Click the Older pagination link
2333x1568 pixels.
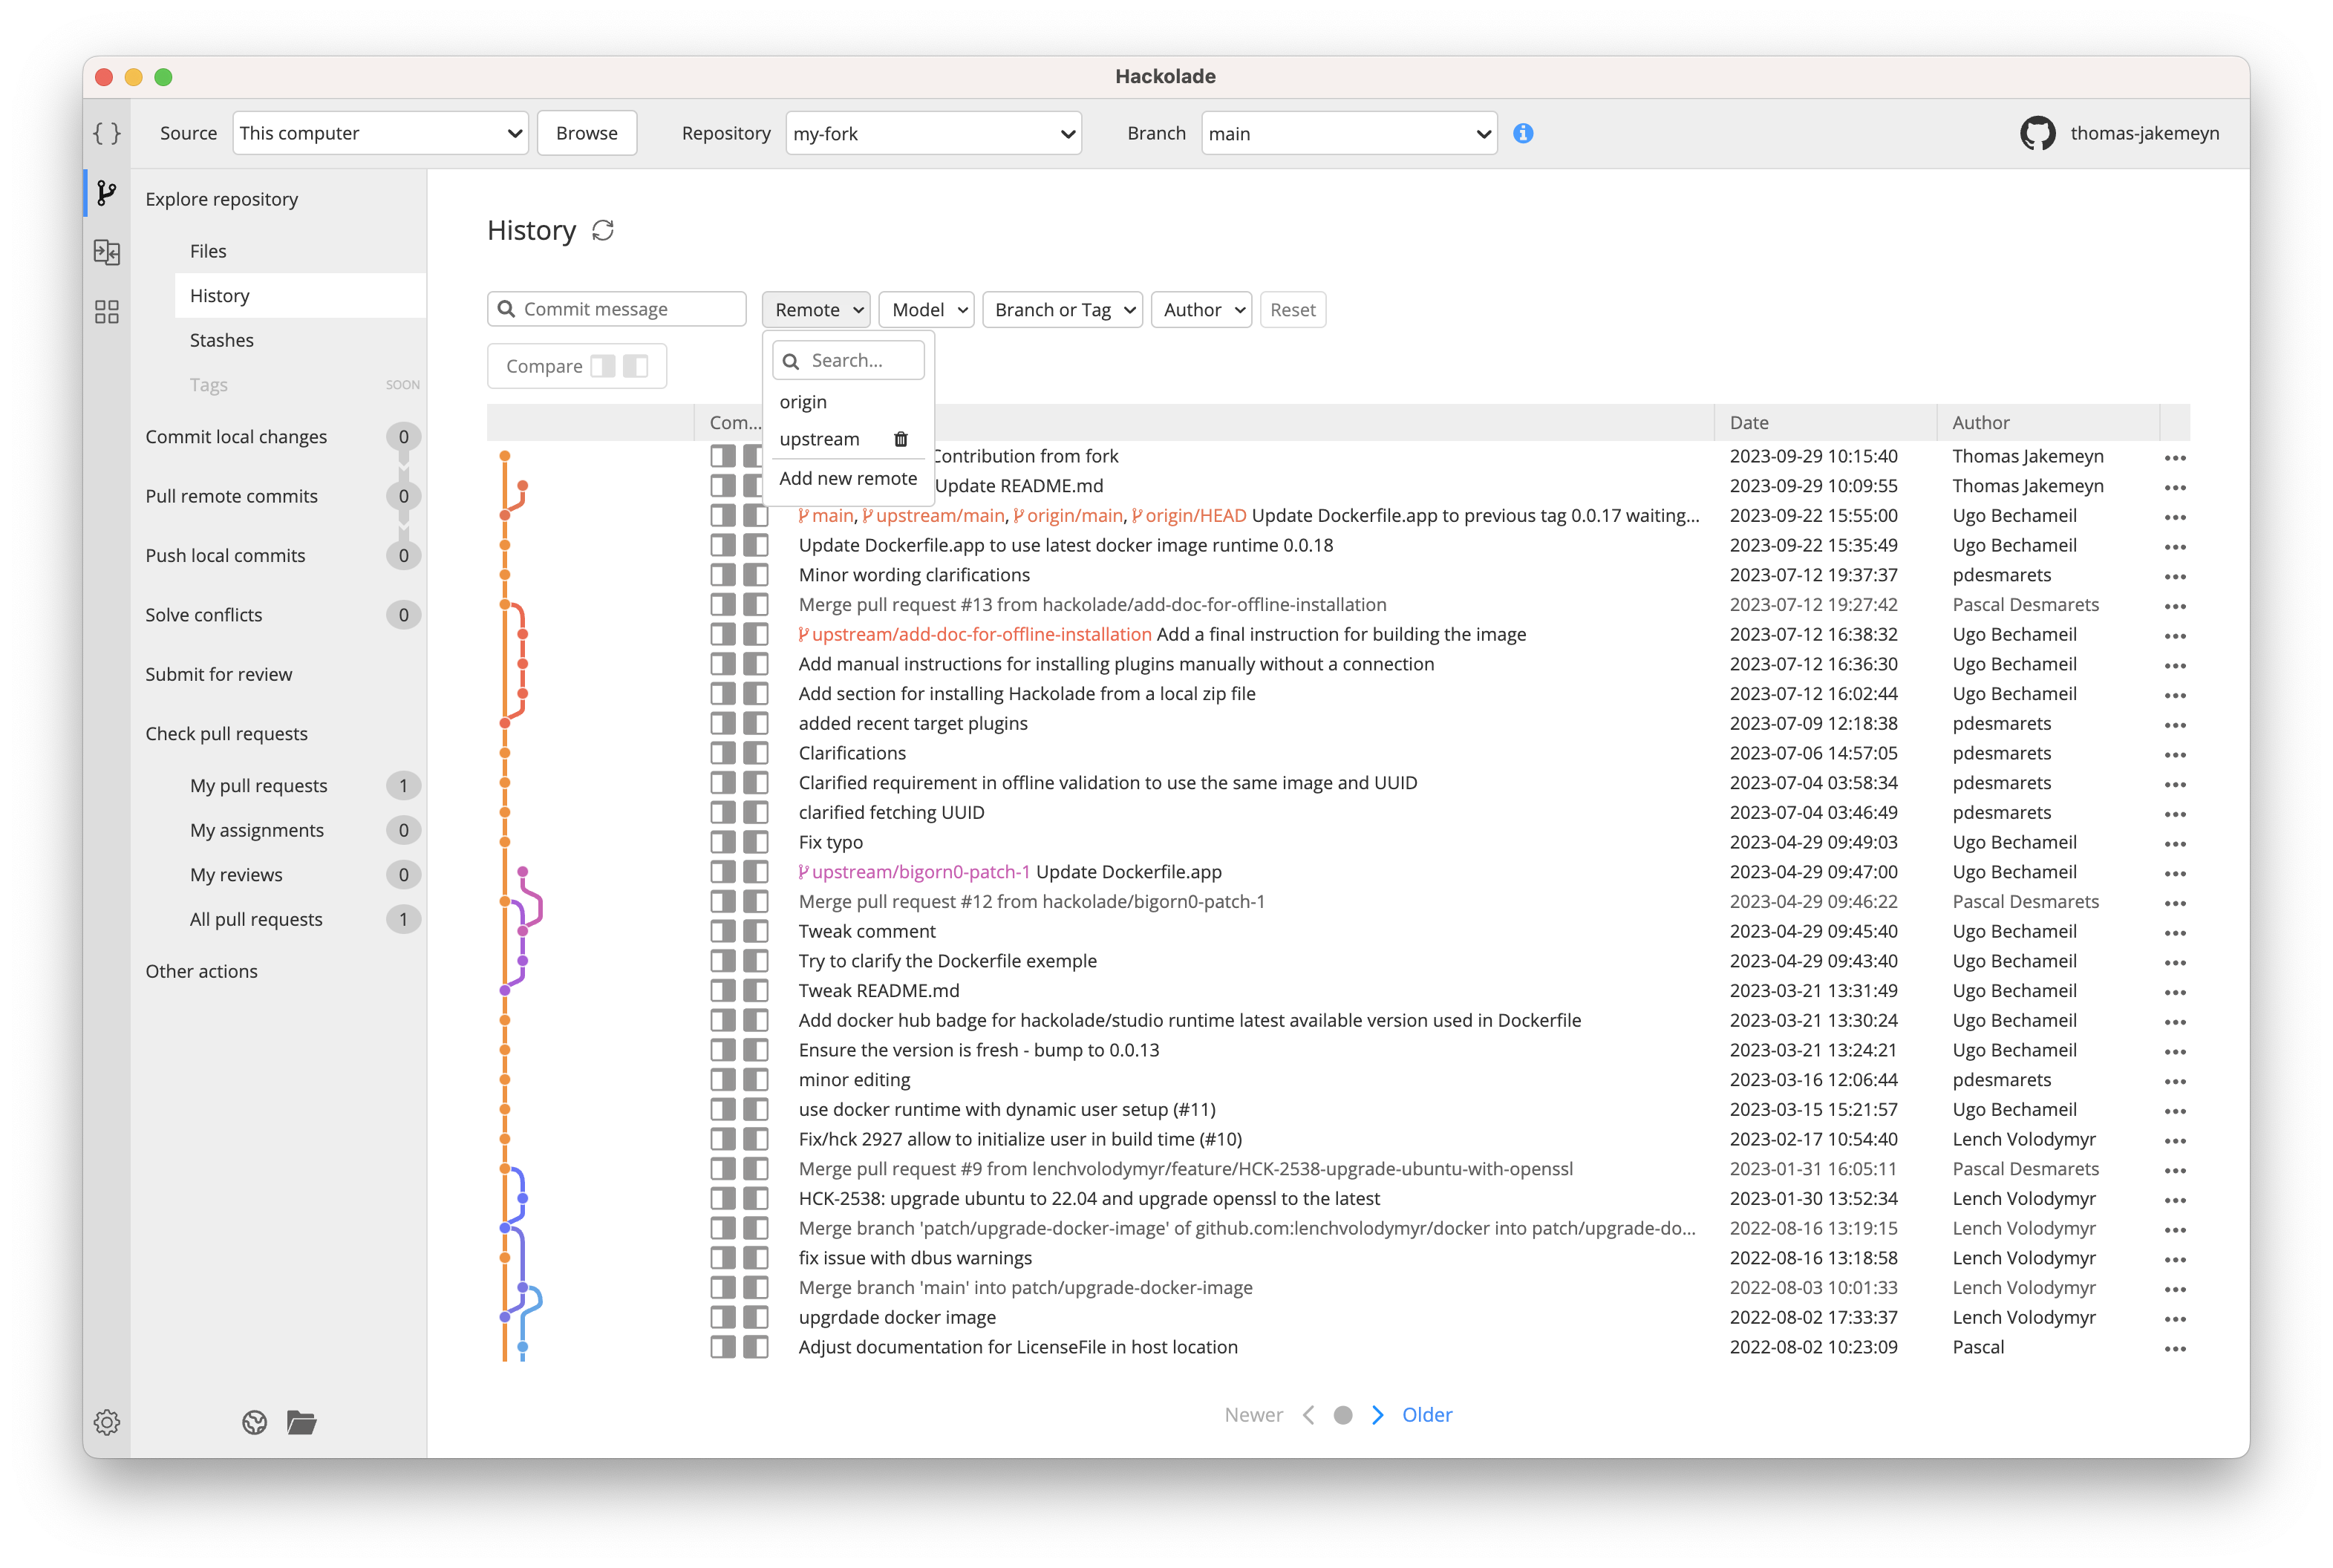click(x=1427, y=1414)
